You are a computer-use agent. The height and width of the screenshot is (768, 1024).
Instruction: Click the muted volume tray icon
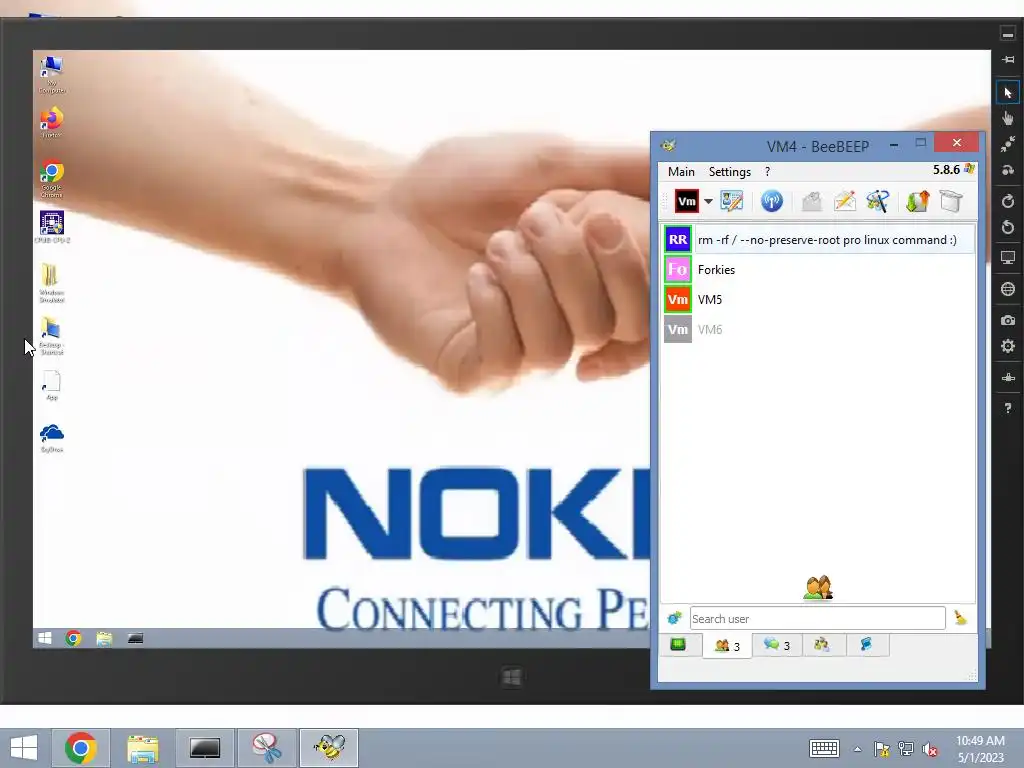click(x=930, y=749)
